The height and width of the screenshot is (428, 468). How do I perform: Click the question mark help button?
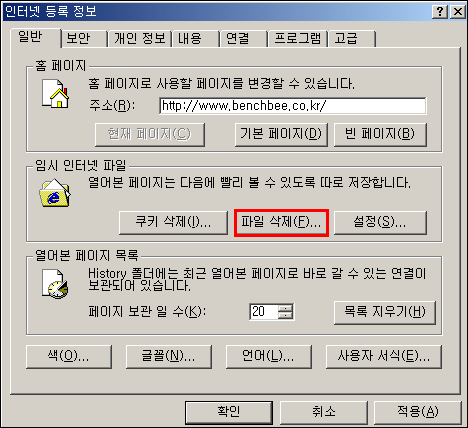click(x=440, y=12)
